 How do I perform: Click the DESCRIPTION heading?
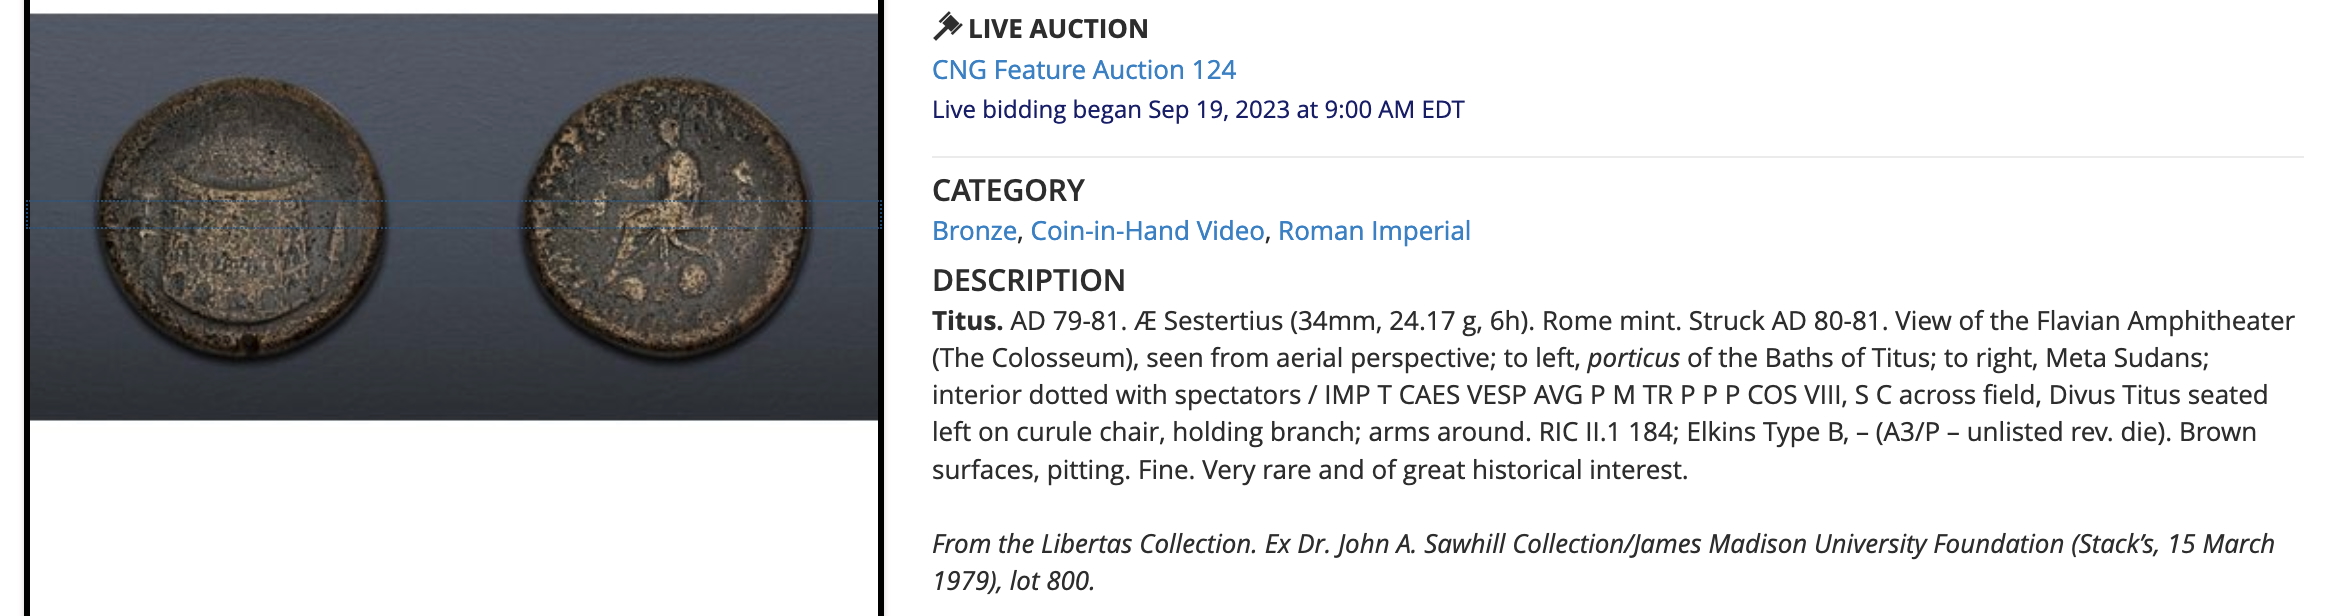[1028, 280]
